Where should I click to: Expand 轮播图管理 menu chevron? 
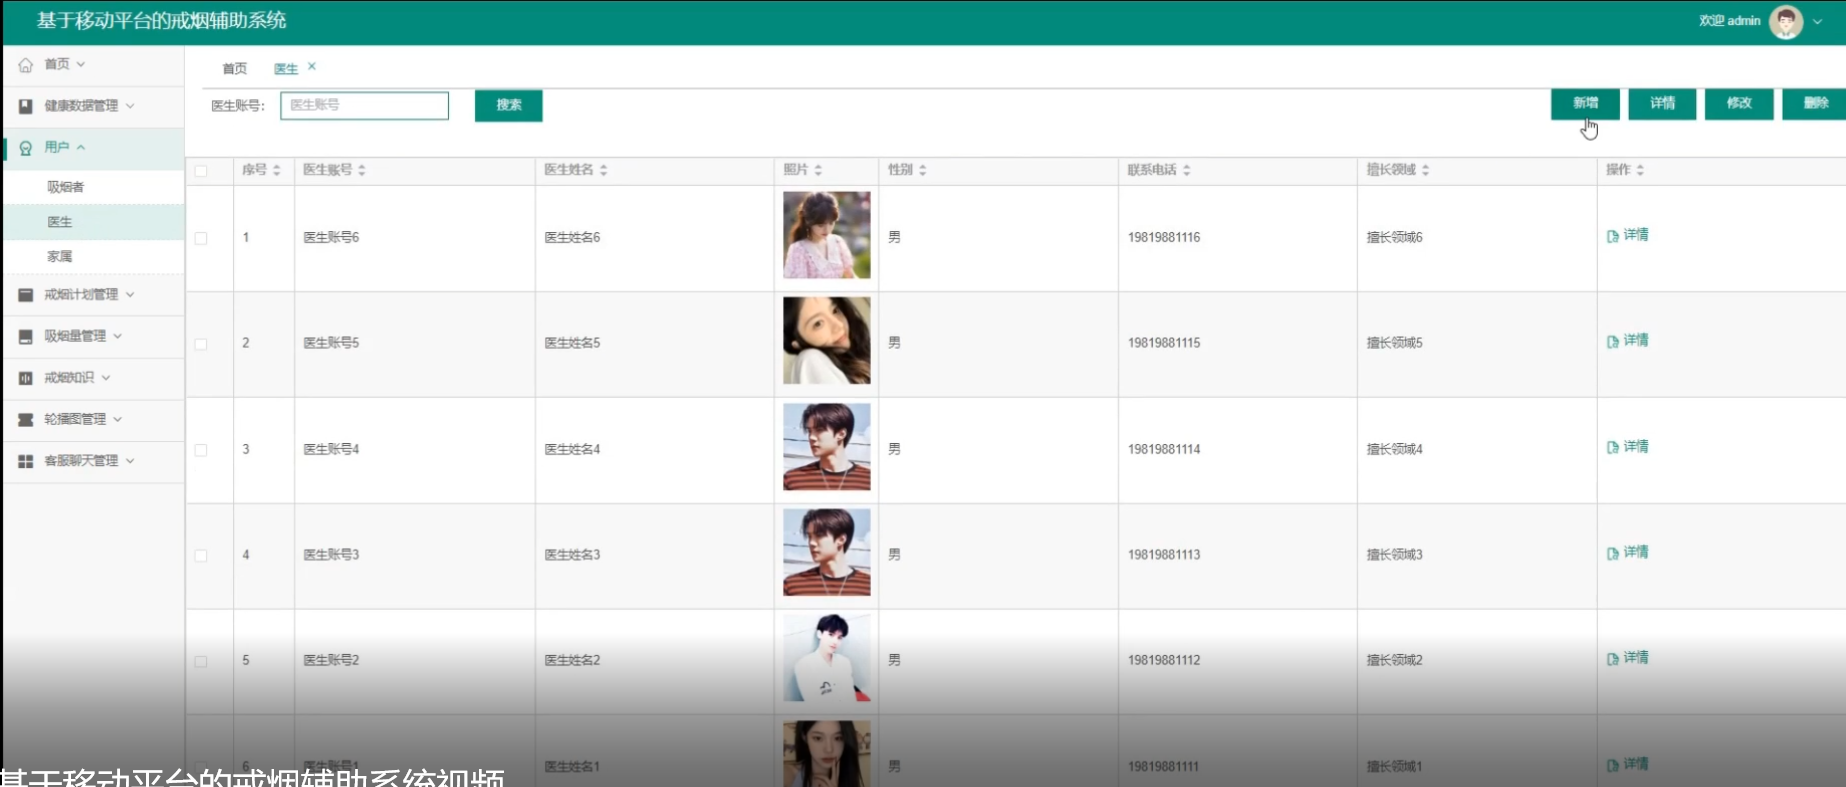coord(118,420)
